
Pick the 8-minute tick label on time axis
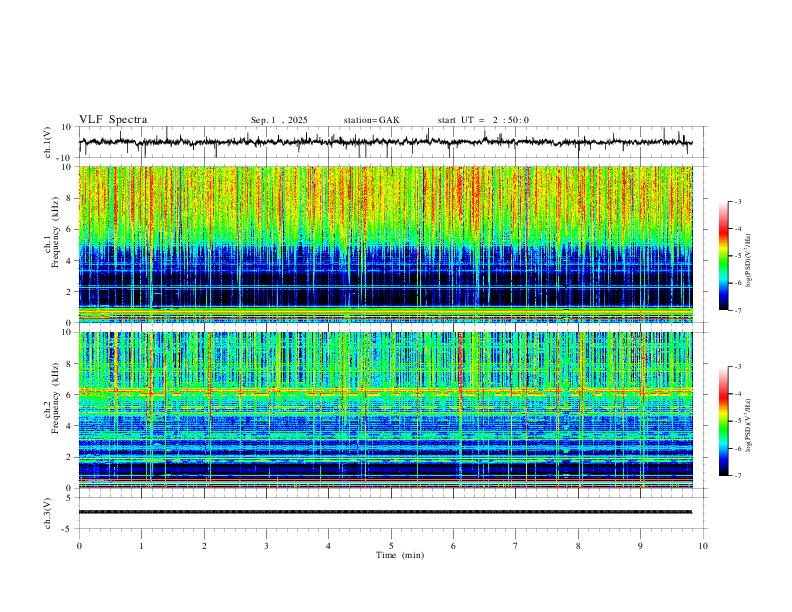(x=578, y=546)
